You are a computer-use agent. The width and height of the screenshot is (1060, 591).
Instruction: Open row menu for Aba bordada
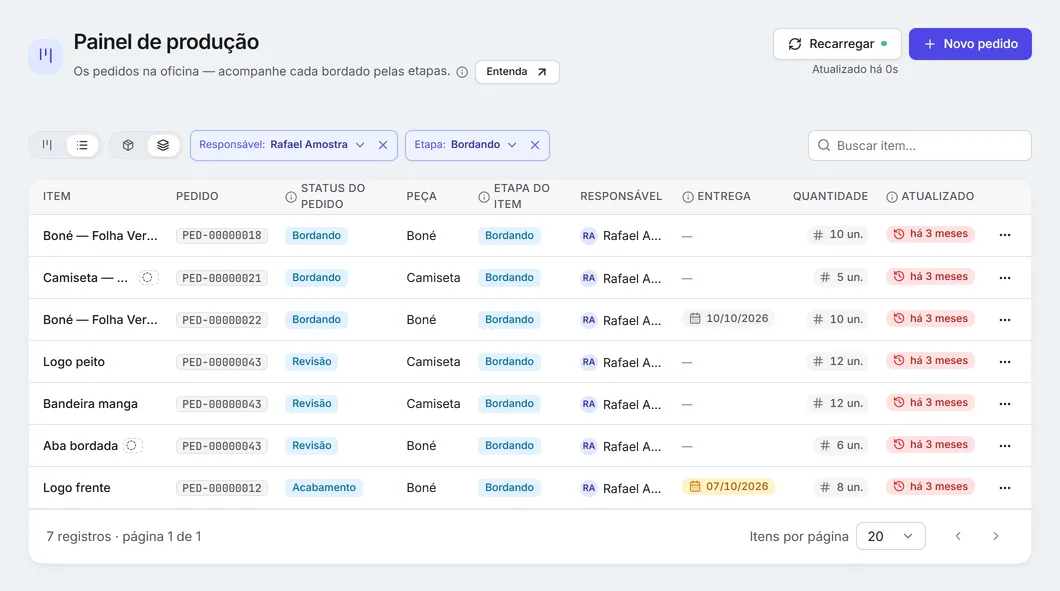(1005, 446)
